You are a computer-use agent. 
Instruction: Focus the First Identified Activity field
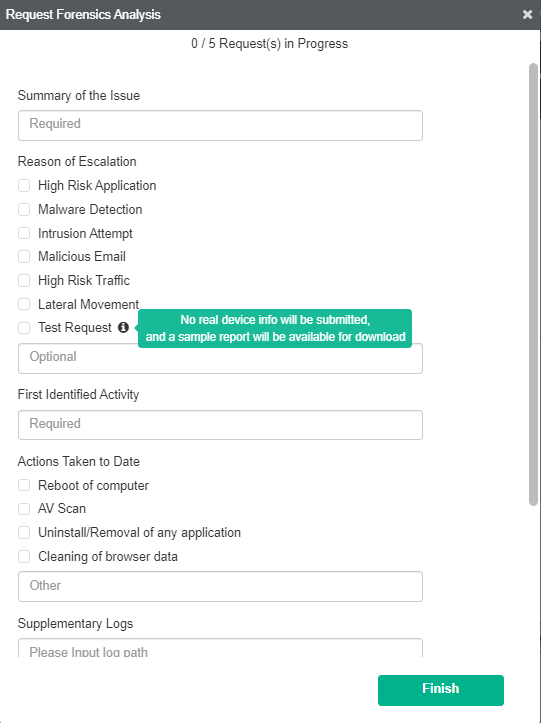pyautogui.click(x=220, y=425)
